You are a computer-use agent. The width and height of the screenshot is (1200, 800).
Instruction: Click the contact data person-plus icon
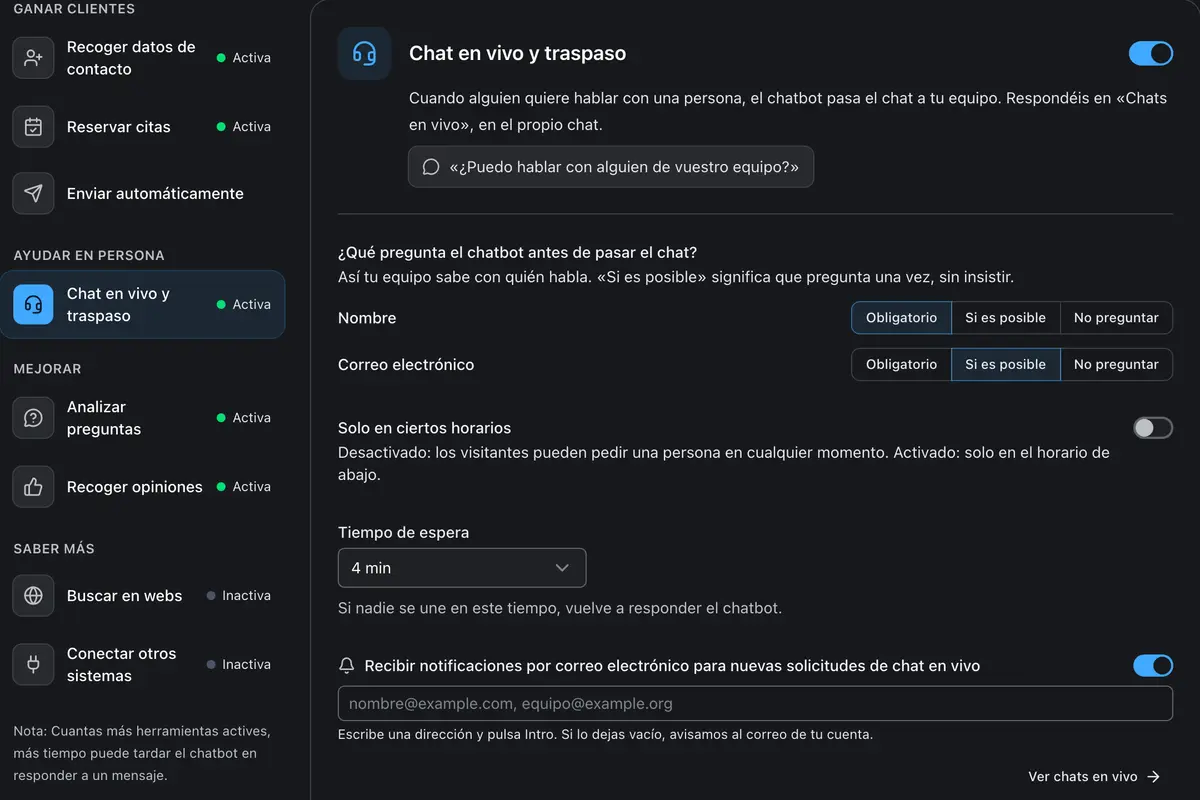click(x=33, y=58)
